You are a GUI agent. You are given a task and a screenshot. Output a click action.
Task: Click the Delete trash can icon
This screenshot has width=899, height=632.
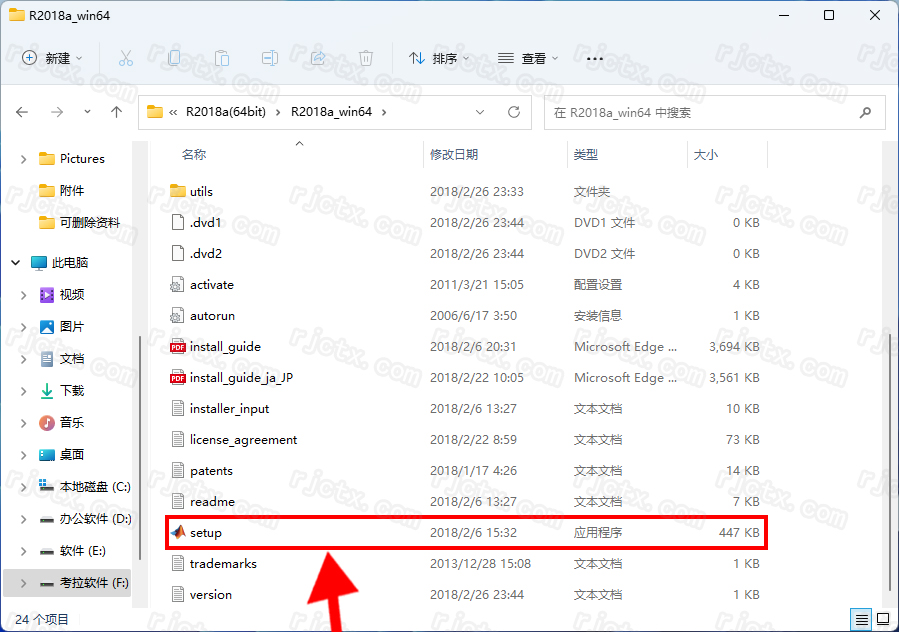(x=366, y=58)
